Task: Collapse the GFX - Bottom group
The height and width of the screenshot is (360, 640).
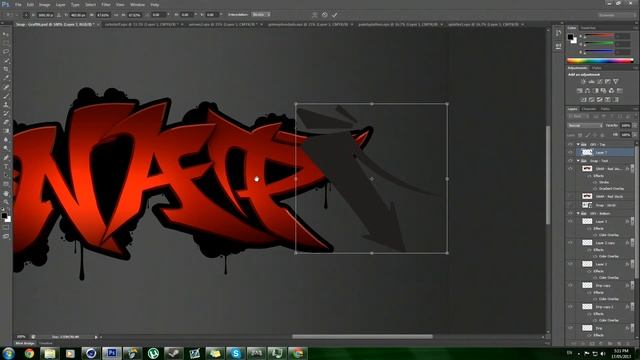Action: (578, 213)
